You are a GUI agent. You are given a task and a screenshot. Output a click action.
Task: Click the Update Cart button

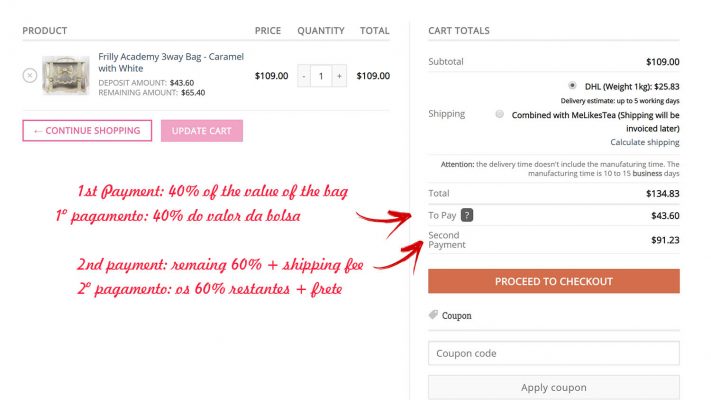click(202, 131)
